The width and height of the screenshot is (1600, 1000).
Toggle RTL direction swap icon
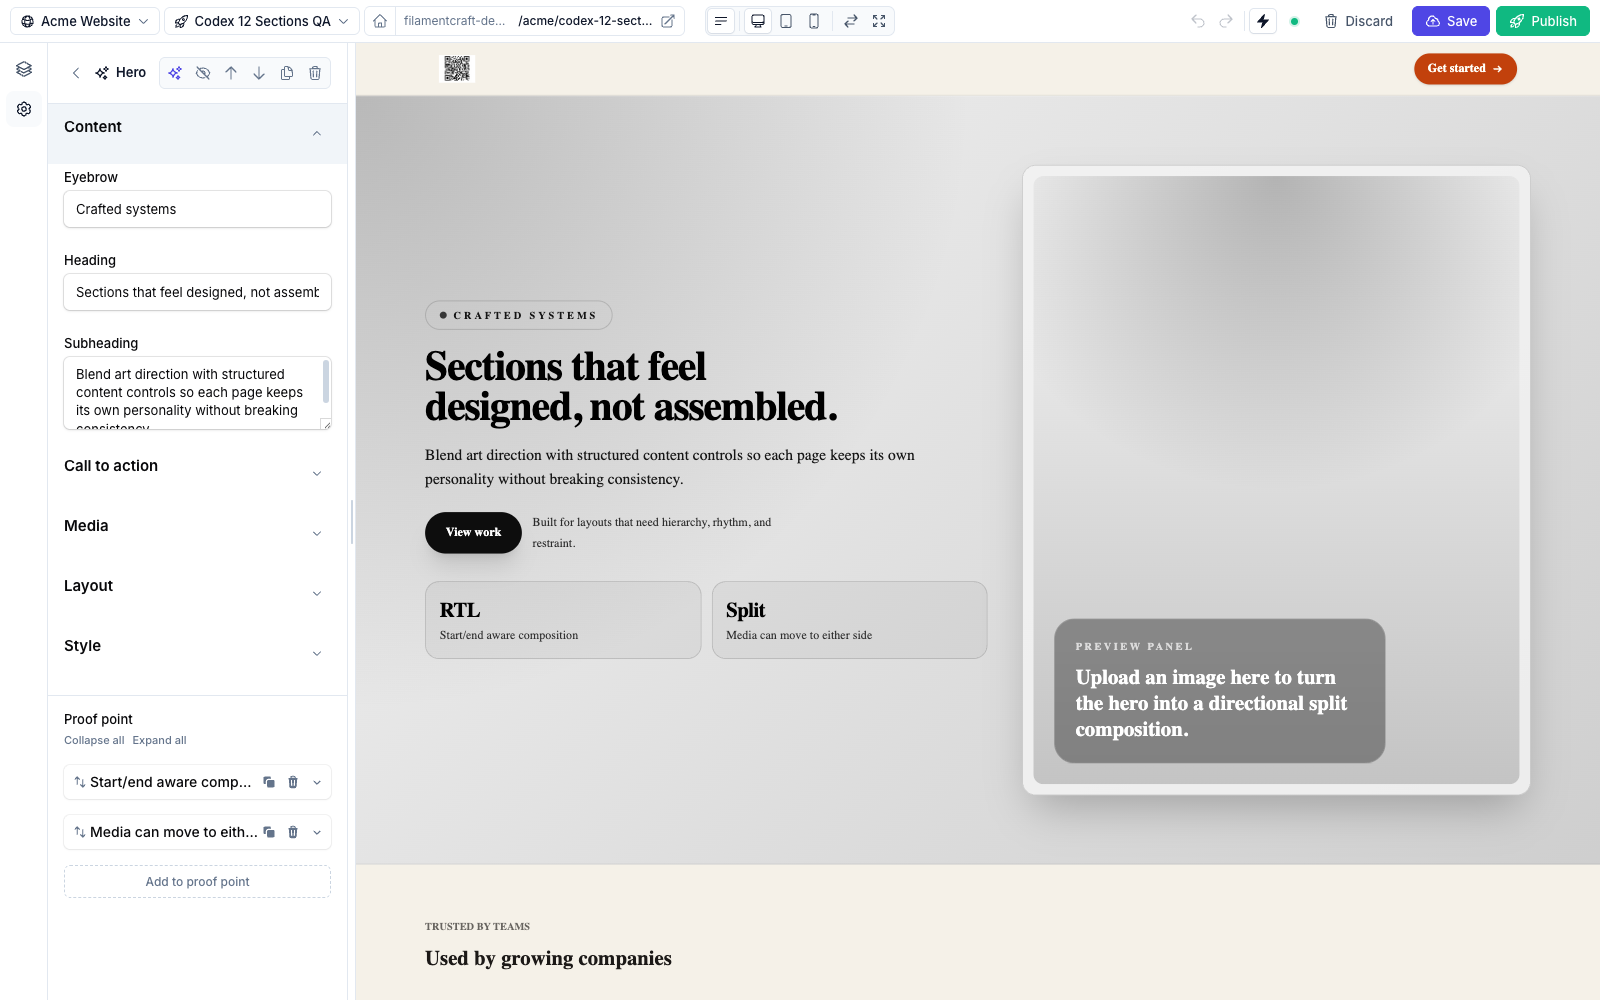[x=851, y=21]
